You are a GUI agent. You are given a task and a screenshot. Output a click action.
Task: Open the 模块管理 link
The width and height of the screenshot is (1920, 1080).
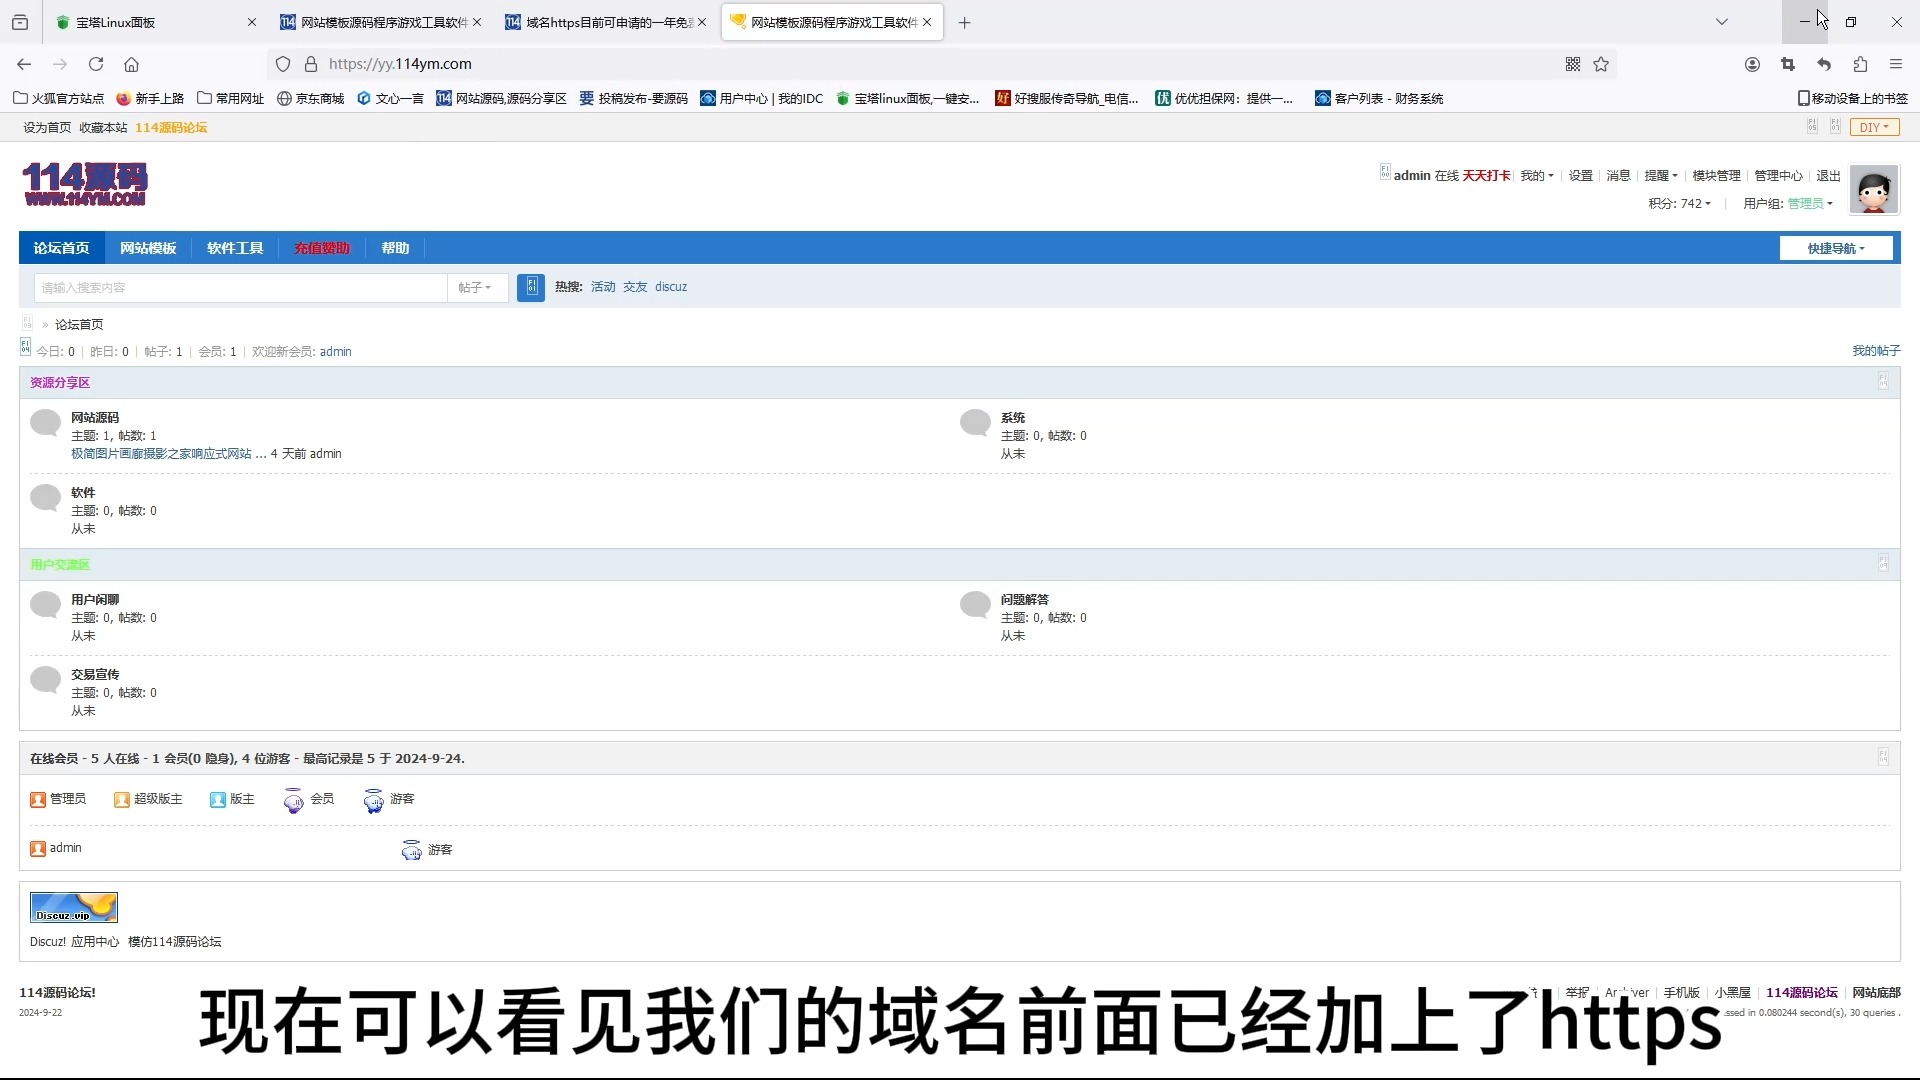[x=1716, y=175]
